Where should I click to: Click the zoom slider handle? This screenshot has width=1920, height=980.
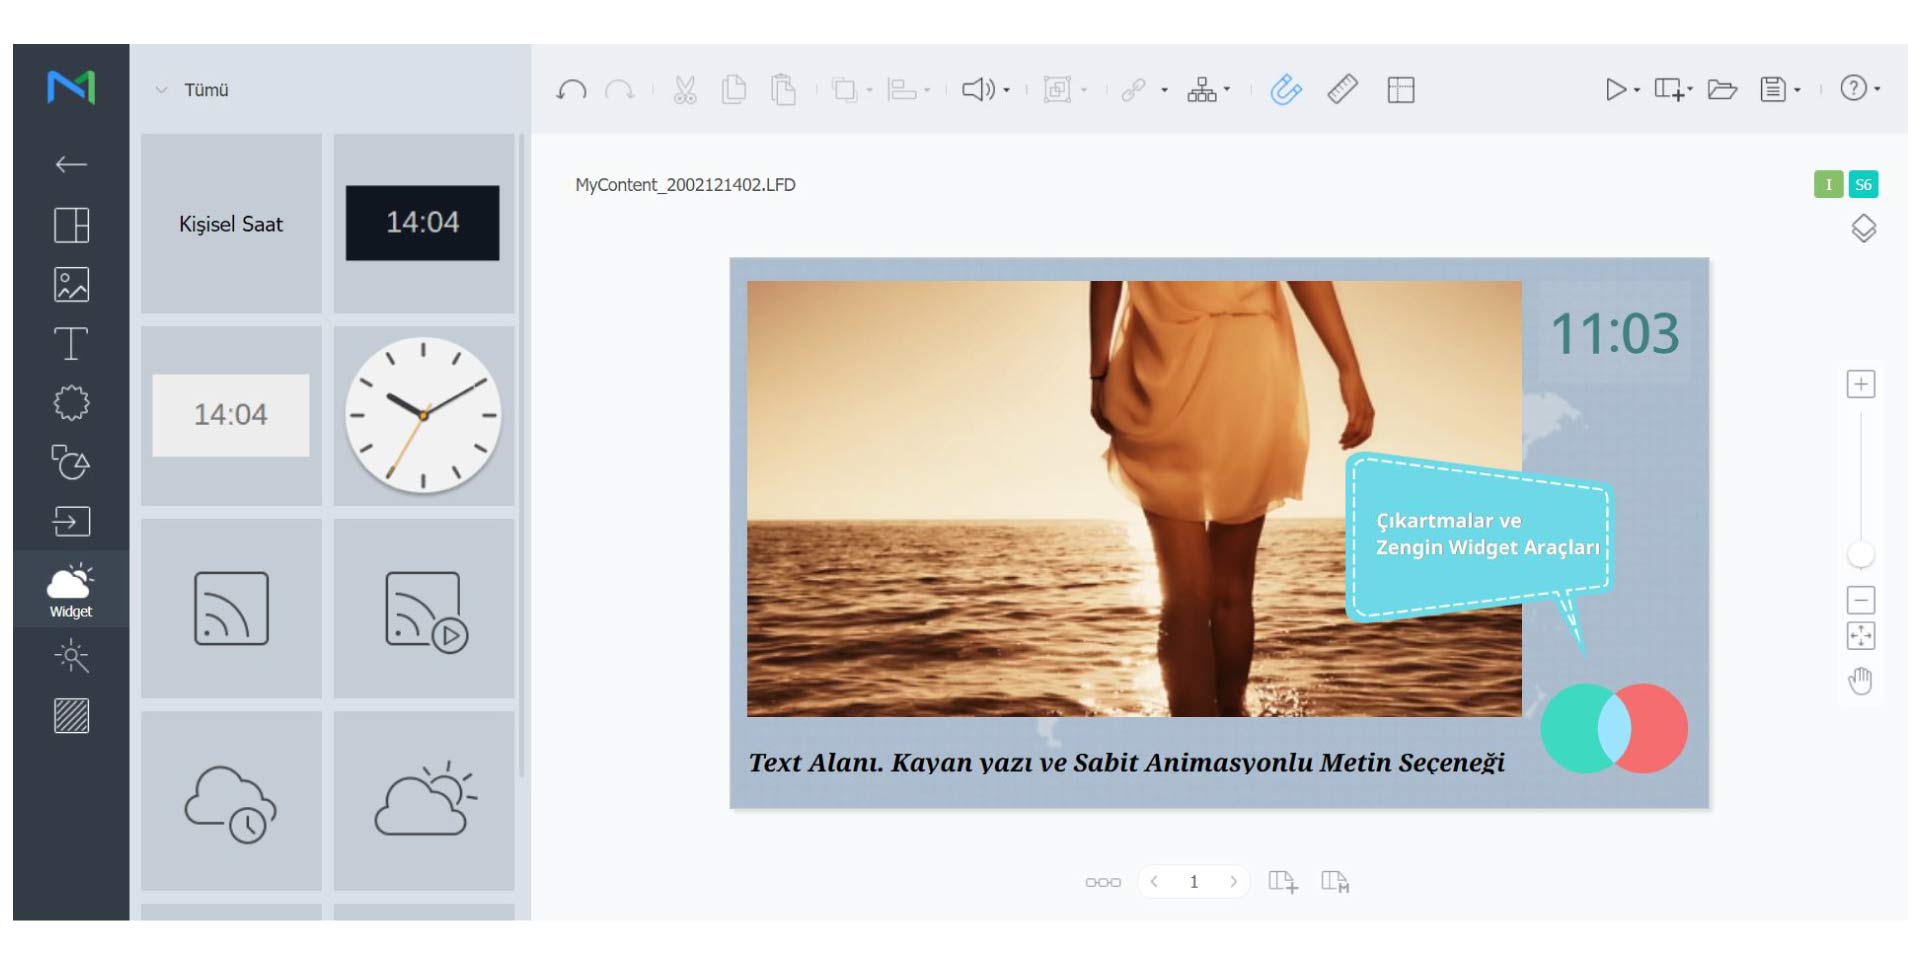click(1860, 554)
